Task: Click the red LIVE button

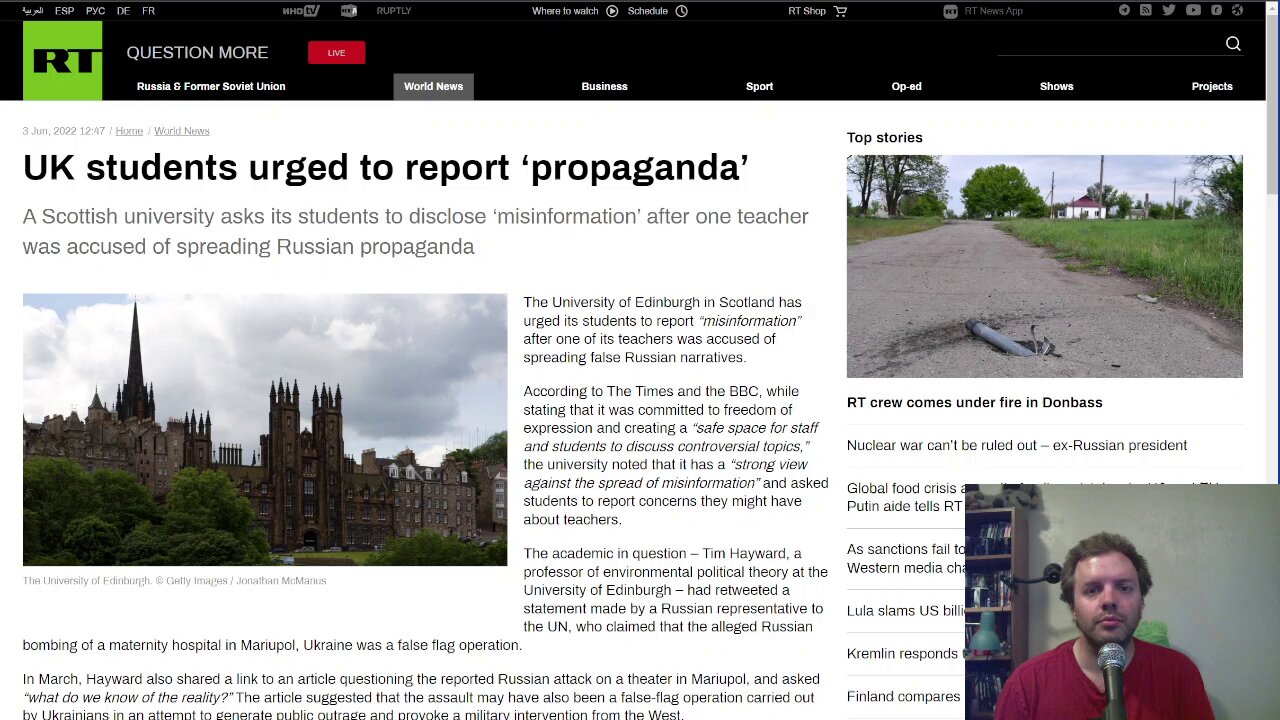Action: tap(336, 53)
